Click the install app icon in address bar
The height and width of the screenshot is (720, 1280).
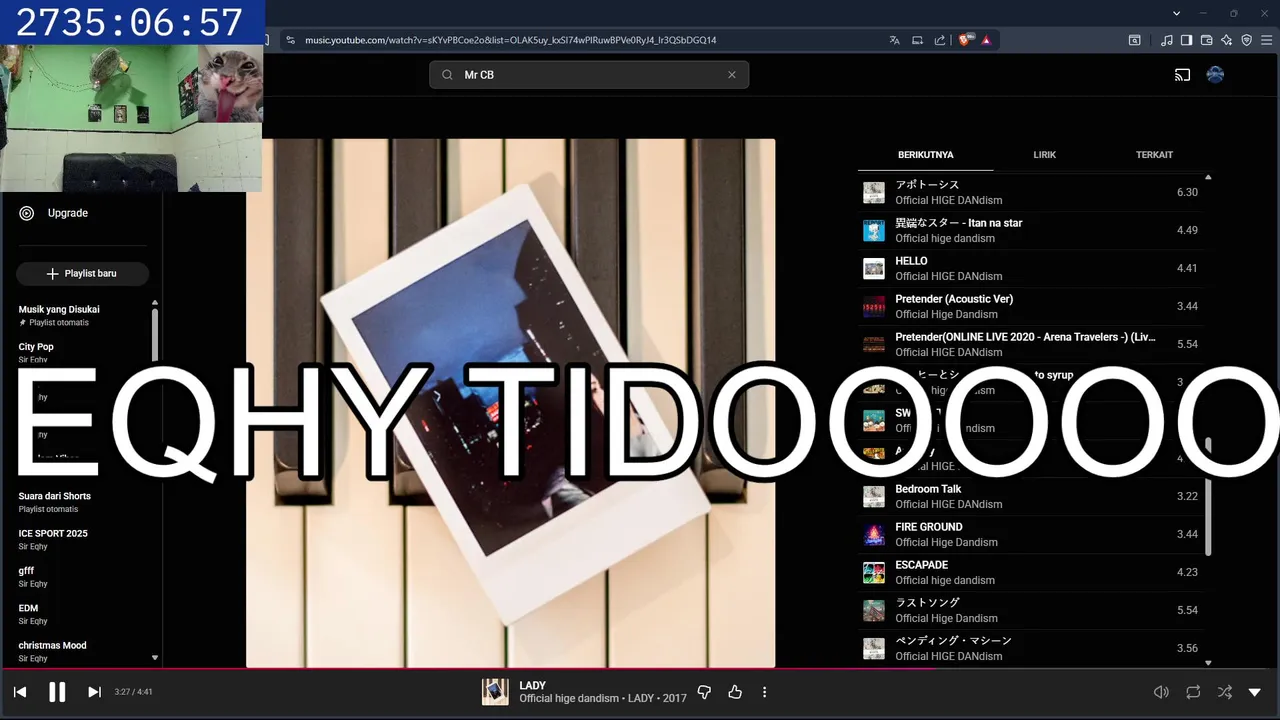click(917, 40)
